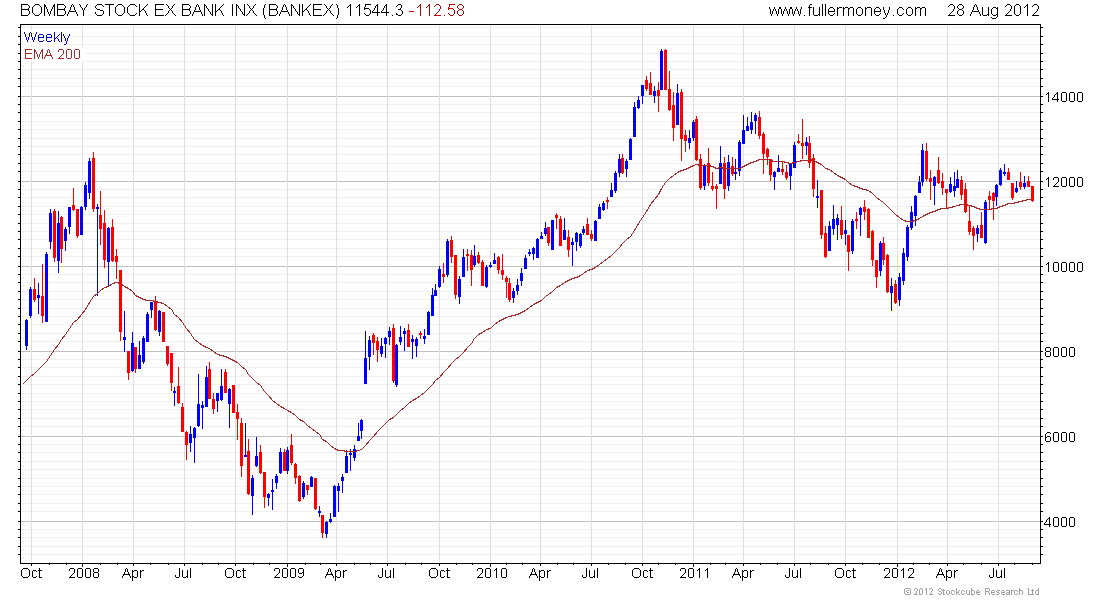Click the lowest candlestick below 4000
Screen dimensions: 1100x600
tap(323, 526)
